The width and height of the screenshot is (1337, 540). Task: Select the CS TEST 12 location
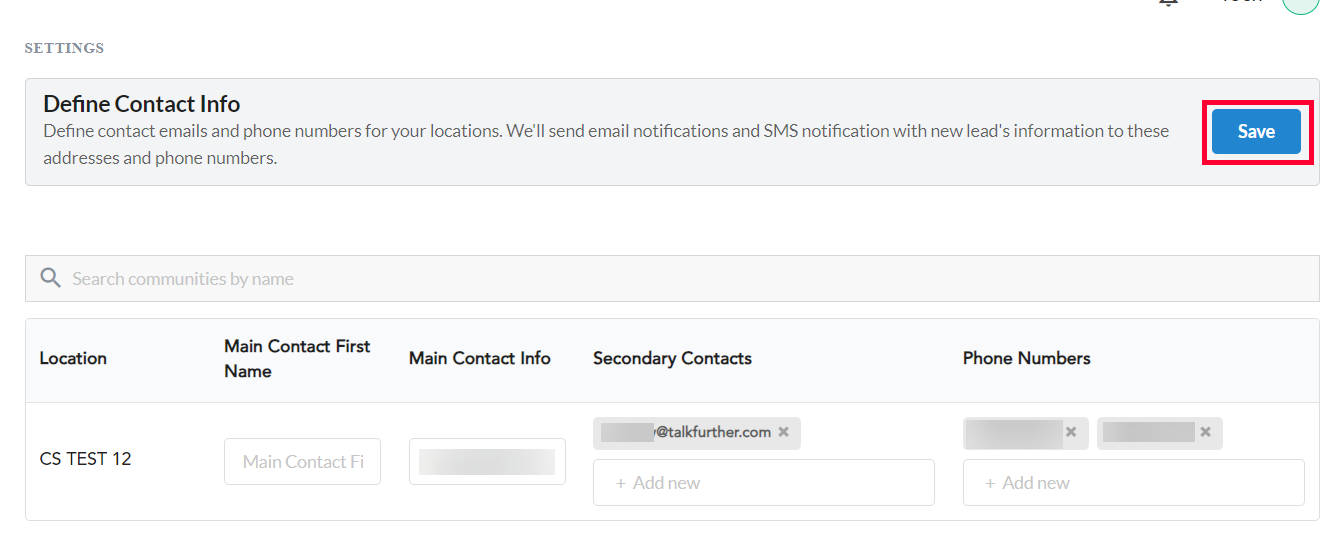(85, 459)
